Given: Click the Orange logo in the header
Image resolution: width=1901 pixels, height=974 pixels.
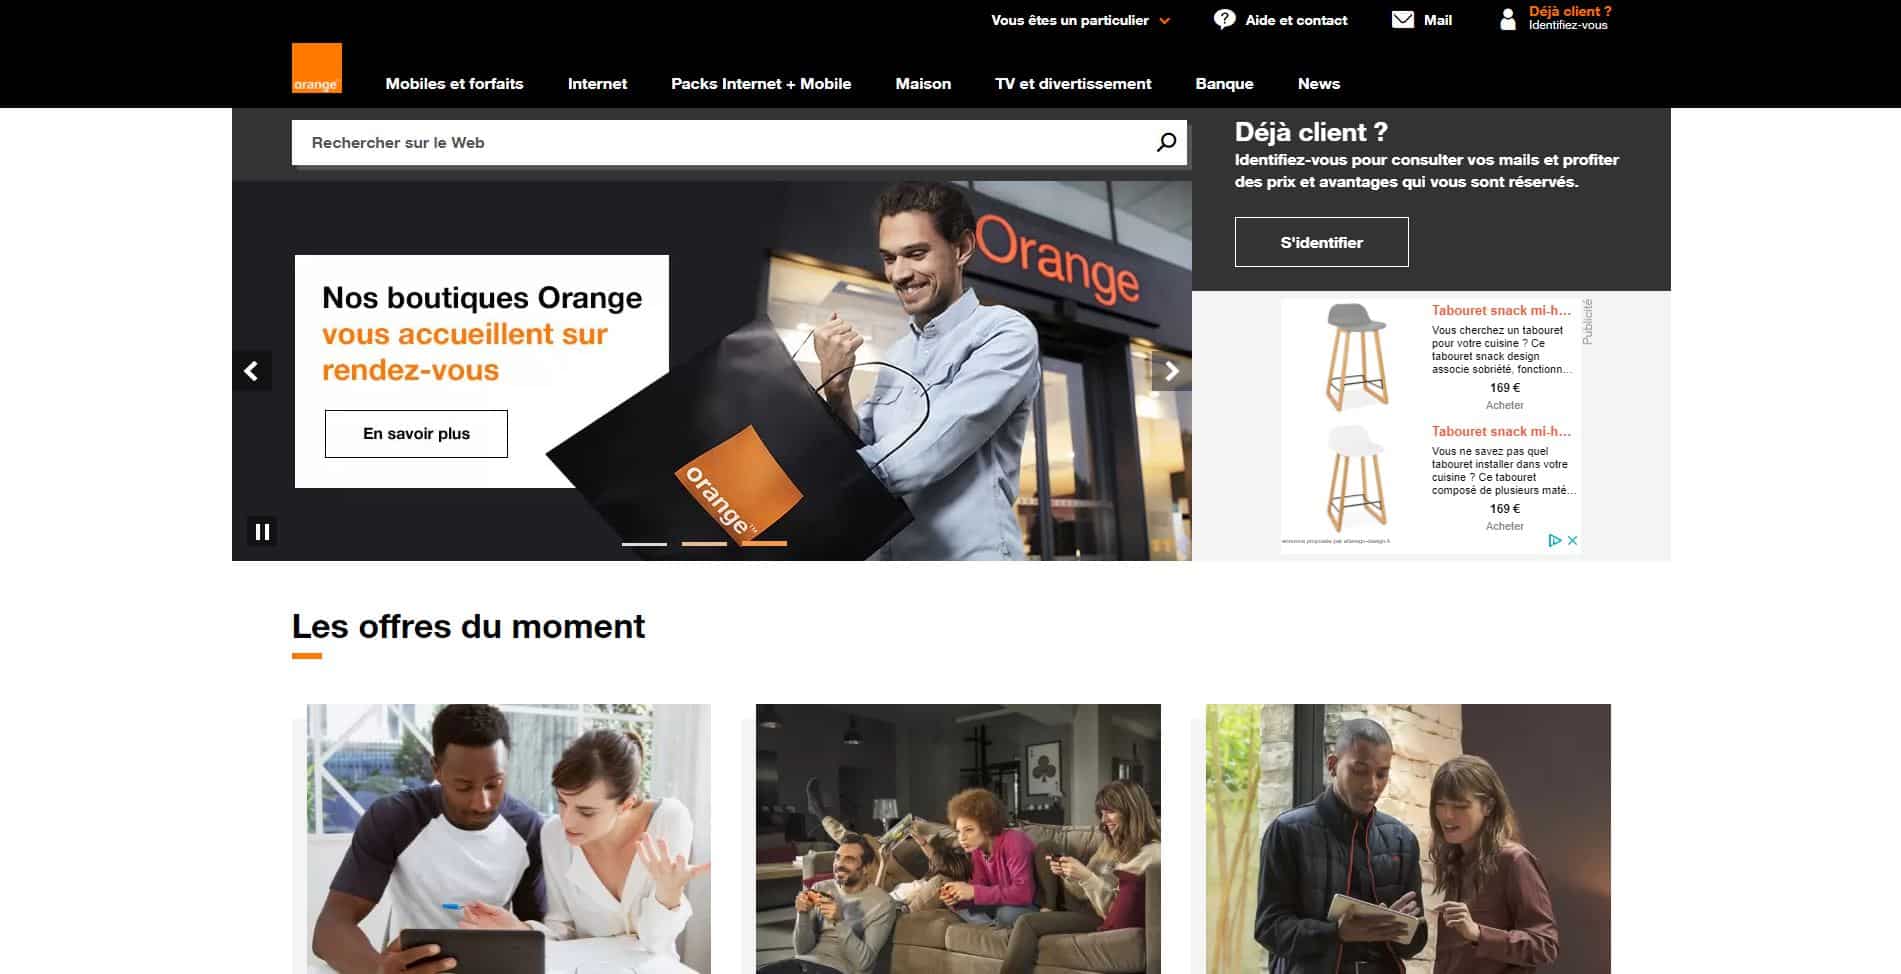Looking at the screenshot, I should pyautogui.click(x=316, y=68).
